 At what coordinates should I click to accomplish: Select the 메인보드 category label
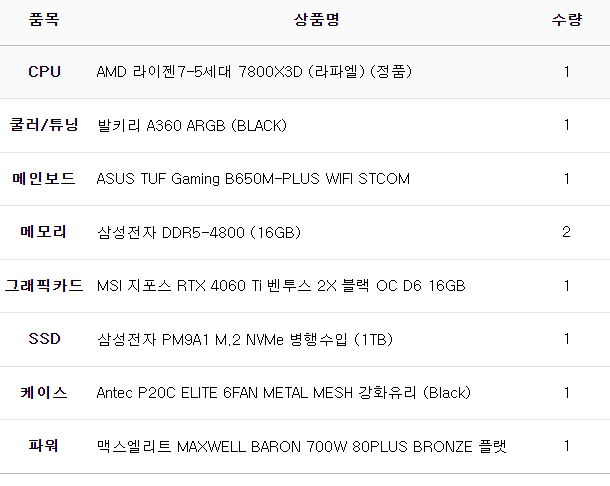pyautogui.click(x=44, y=179)
